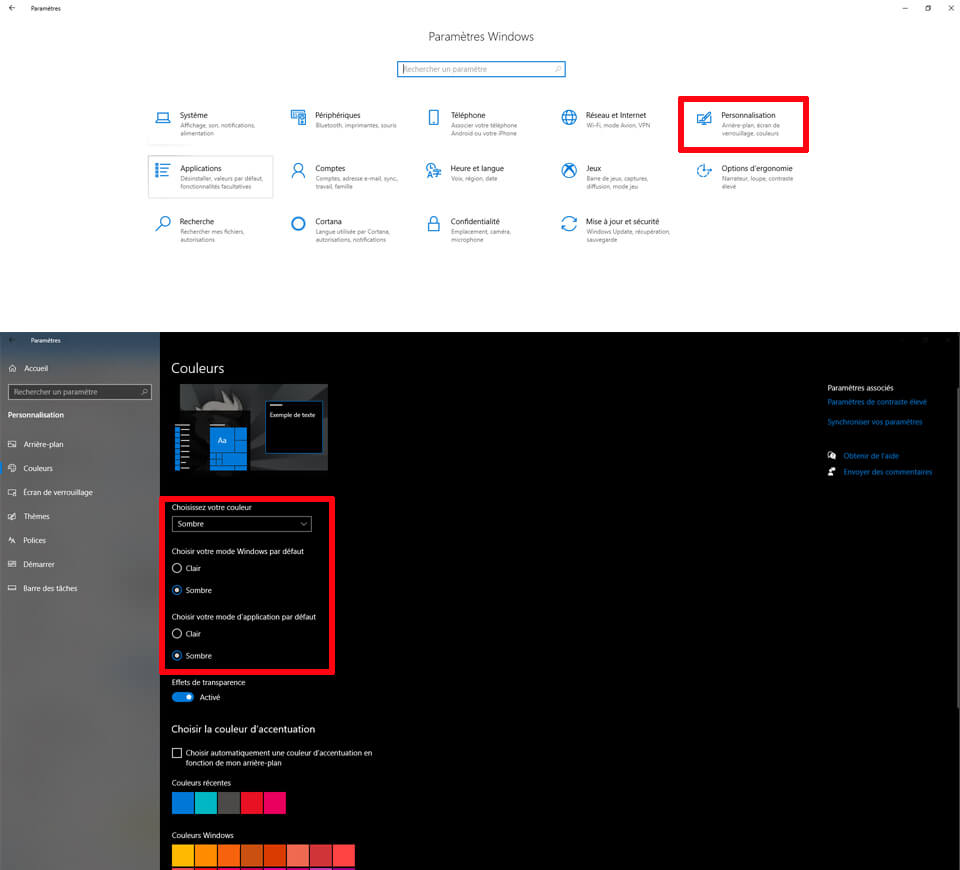
Task: Click Envoyer des commentaires link
Action: pyautogui.click(x=887, y=472)
